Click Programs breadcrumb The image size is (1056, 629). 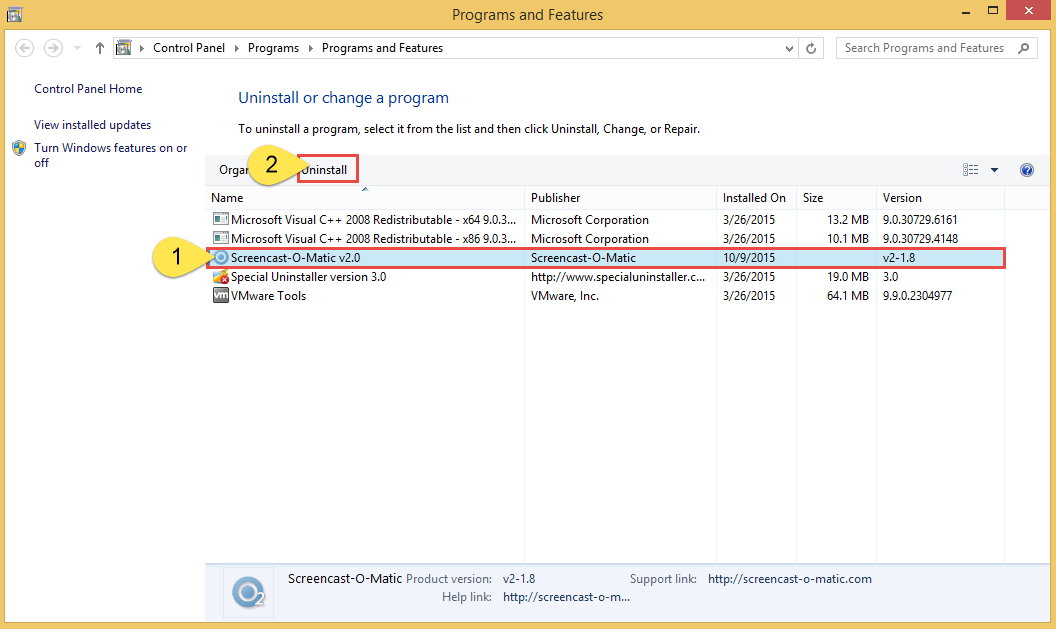(x=273, y=48)
